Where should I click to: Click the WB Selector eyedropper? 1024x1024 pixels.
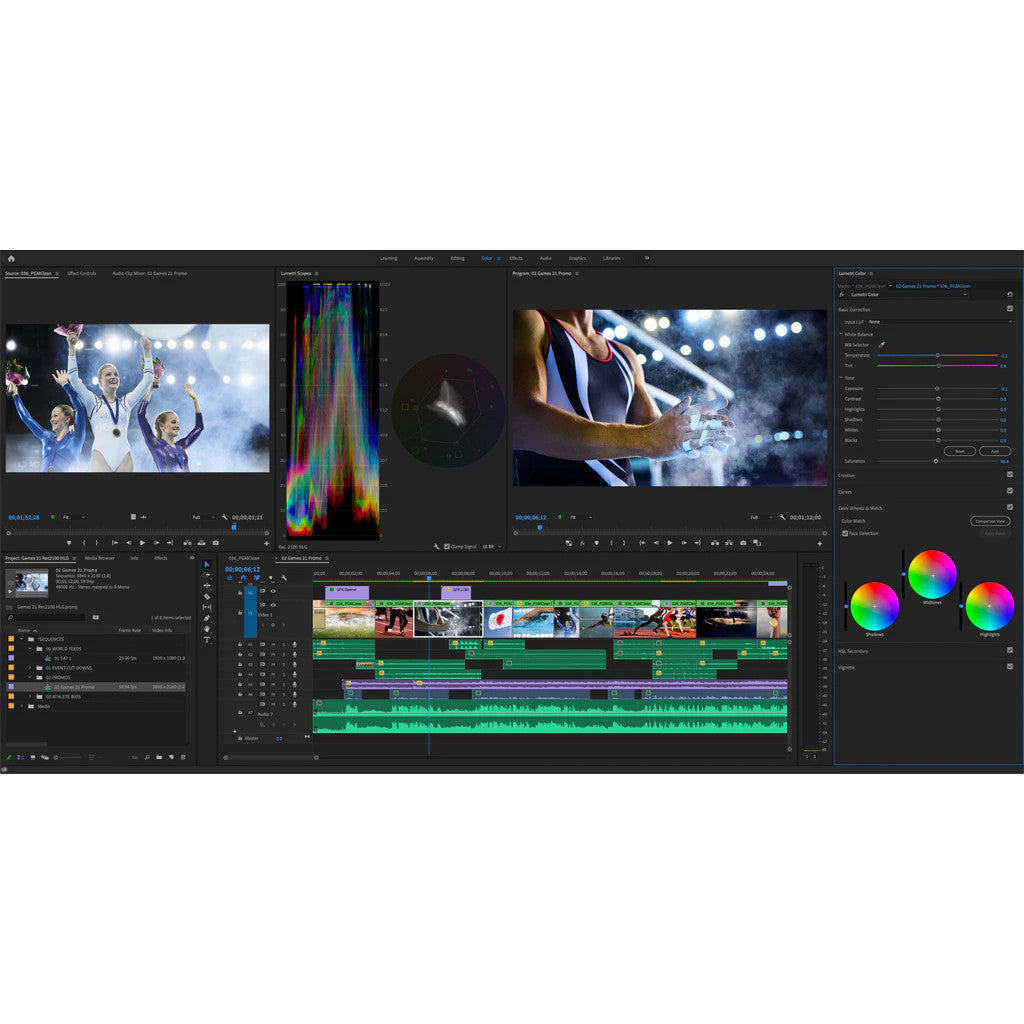[x=881, y=345]
